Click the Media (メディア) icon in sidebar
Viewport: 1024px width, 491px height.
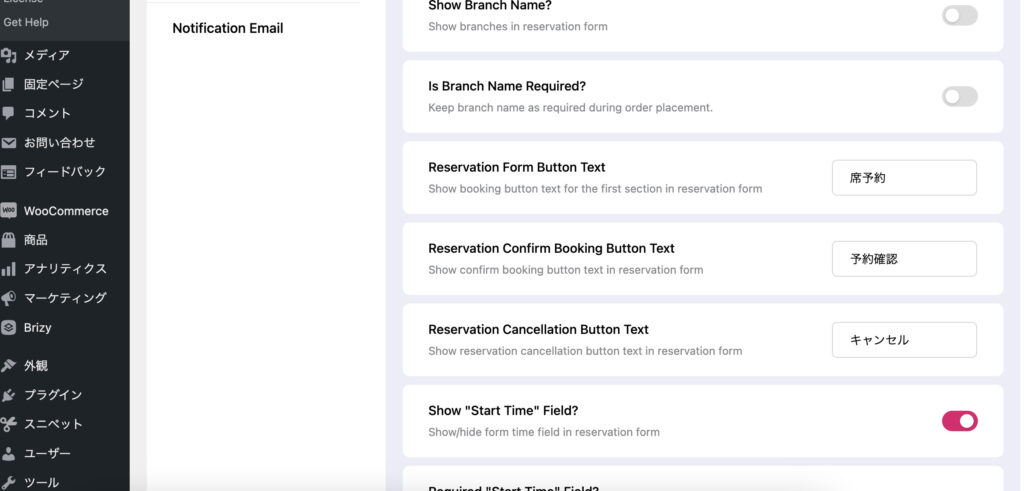9,56
